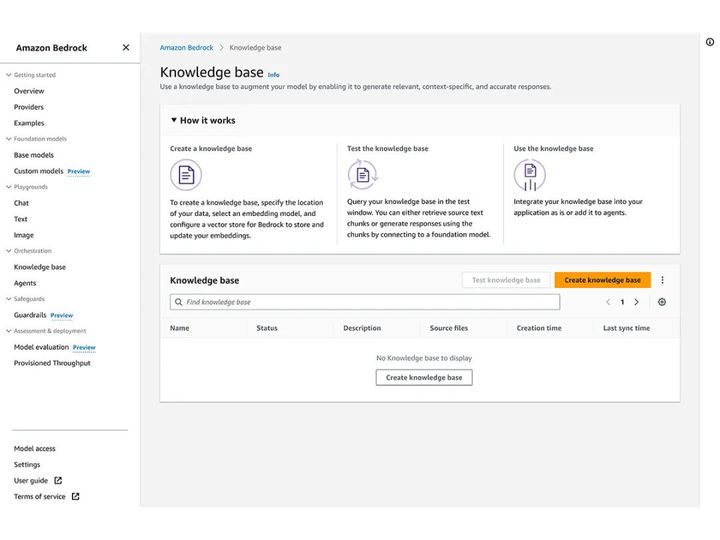
Task: Open Guardrails in the sidebar
Action: coord(30,315)
